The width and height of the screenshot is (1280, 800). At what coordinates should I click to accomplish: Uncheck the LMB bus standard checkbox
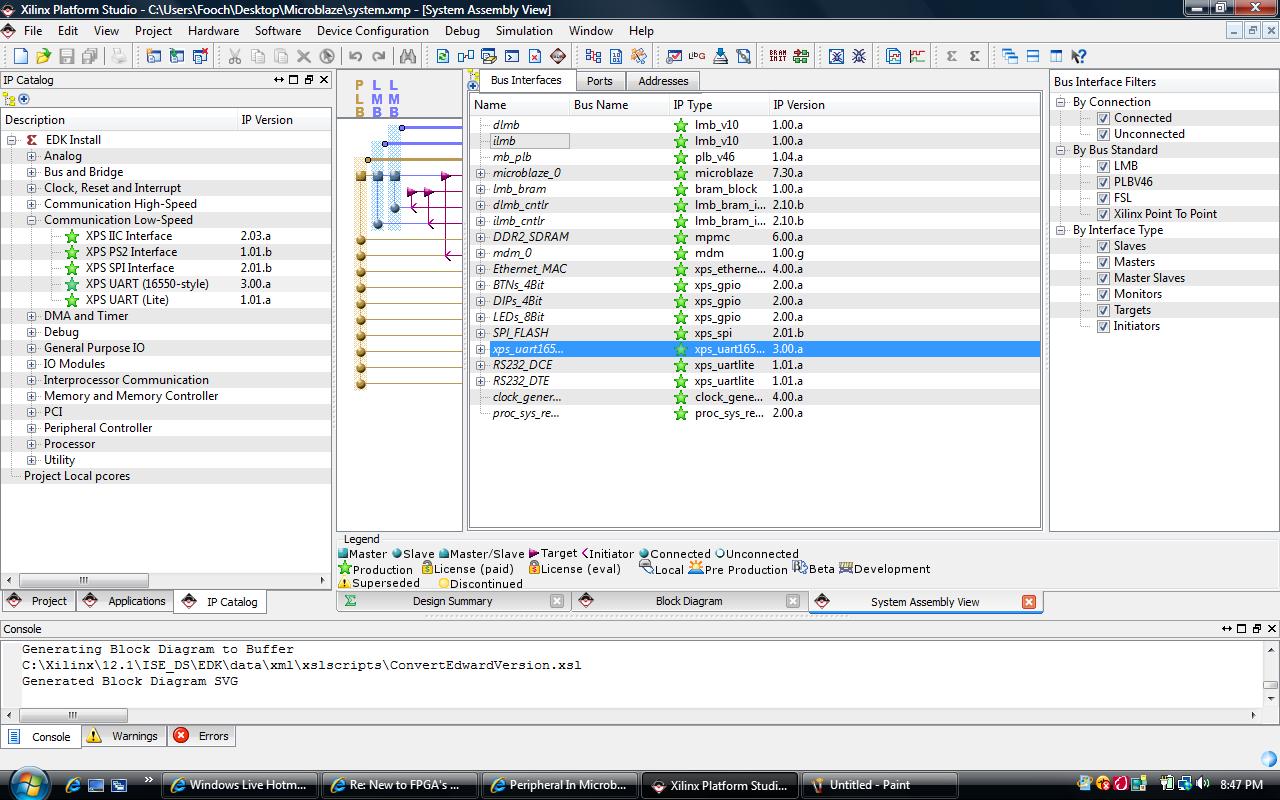click(x=1103, y=166)
